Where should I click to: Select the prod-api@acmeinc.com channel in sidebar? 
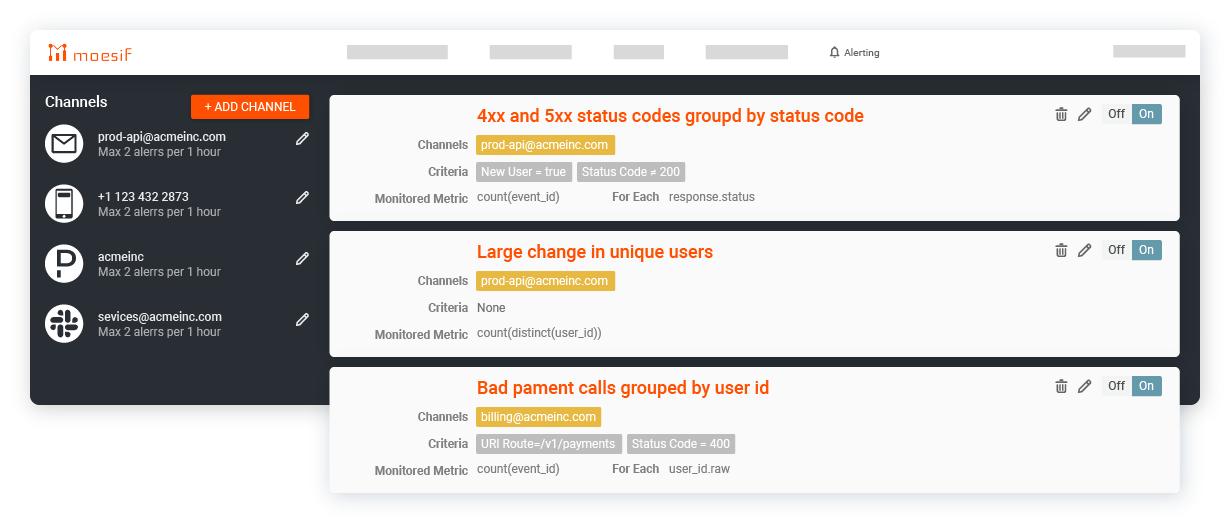(x=162, y=137)
